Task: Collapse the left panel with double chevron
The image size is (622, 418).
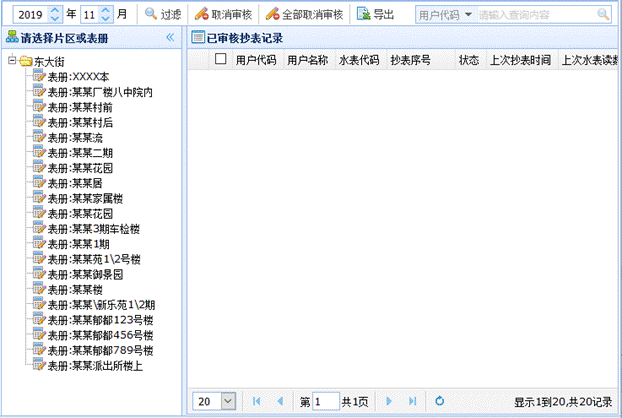Action: point(170,38)
